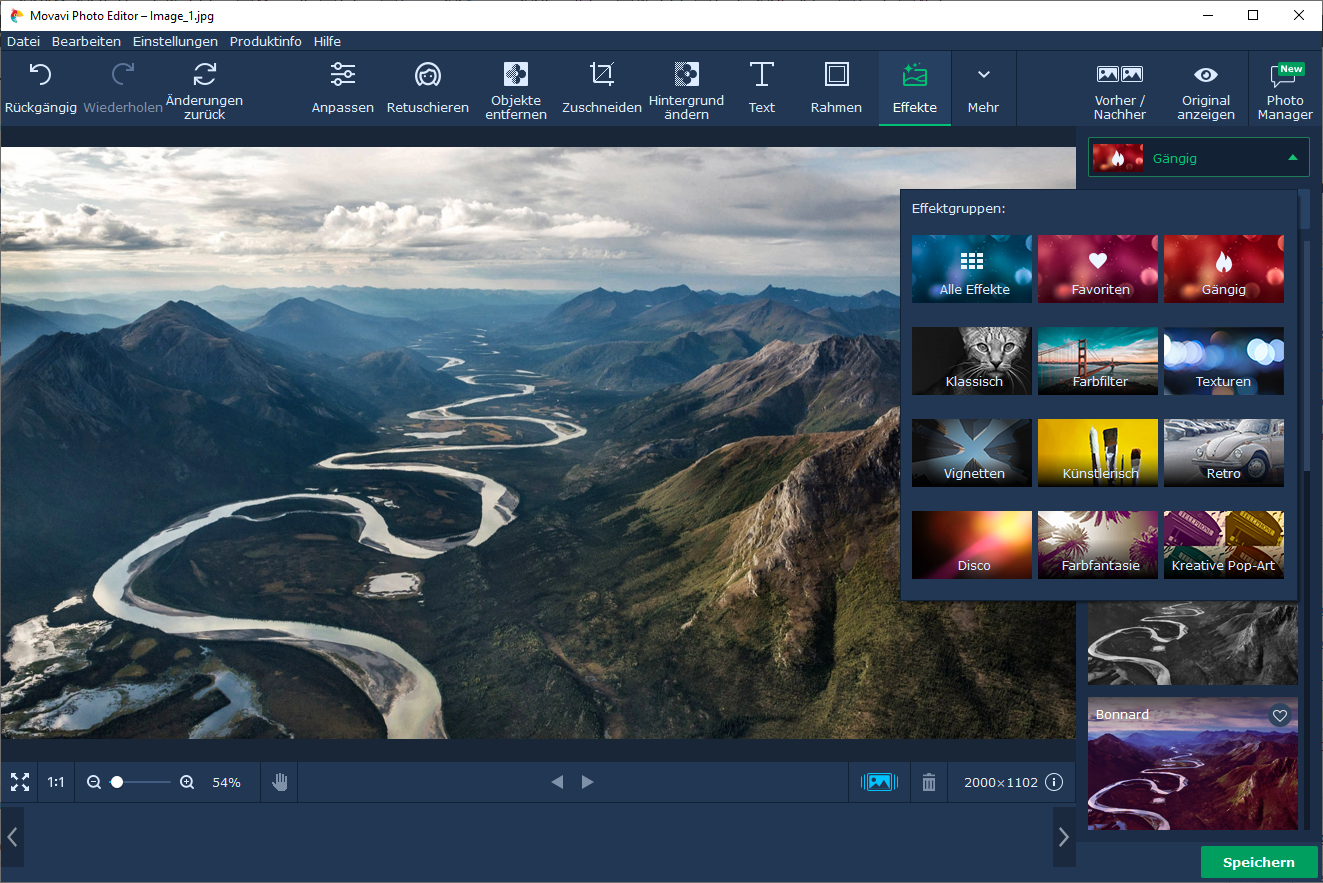Toggle Vorher / Nachher comparison
1323x883 pixels.
pyautogui.click(x=1119, y=87)
